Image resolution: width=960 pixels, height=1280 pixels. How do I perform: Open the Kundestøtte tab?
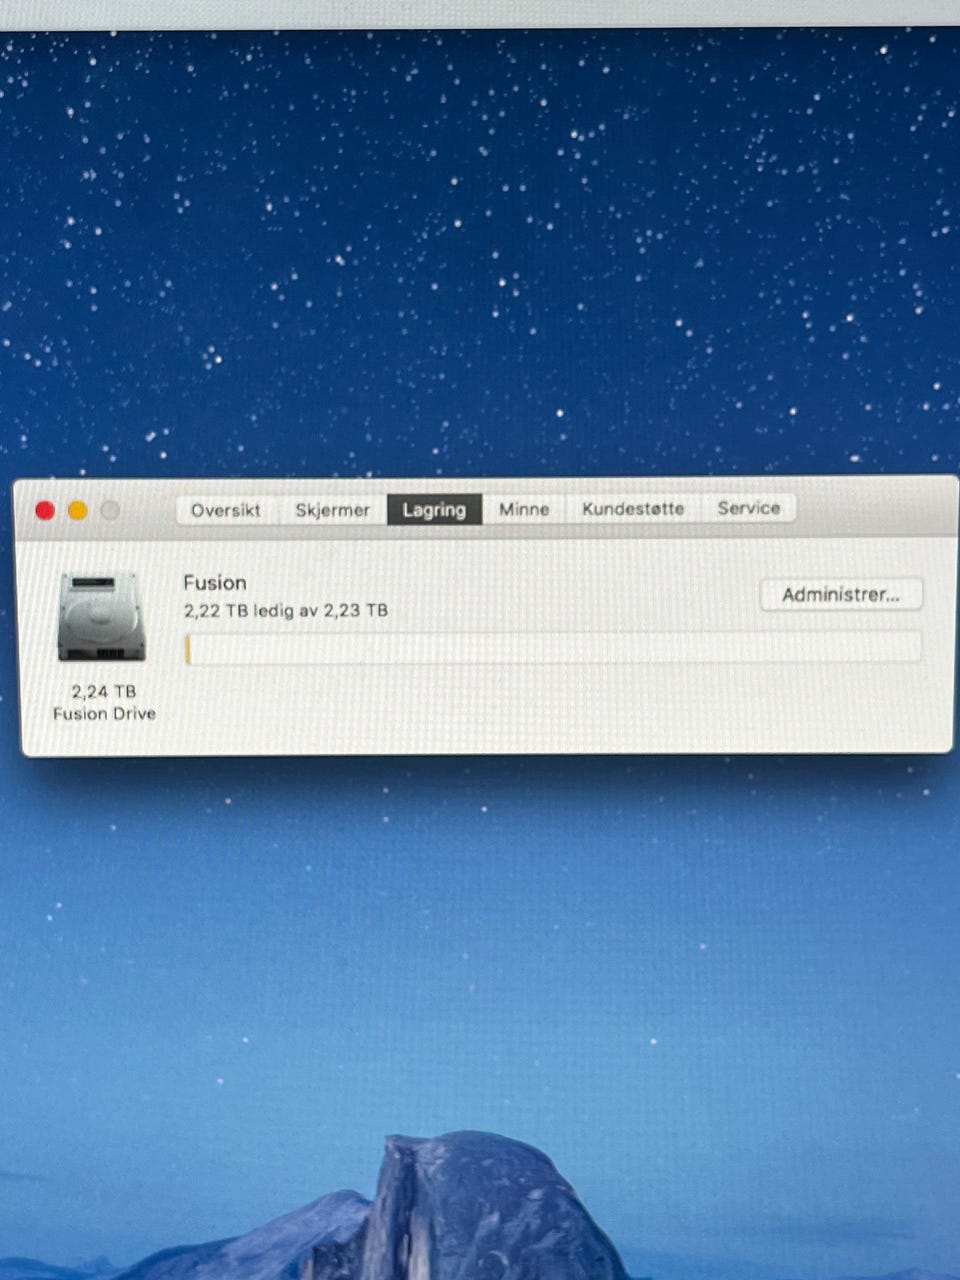coord(633,508)
